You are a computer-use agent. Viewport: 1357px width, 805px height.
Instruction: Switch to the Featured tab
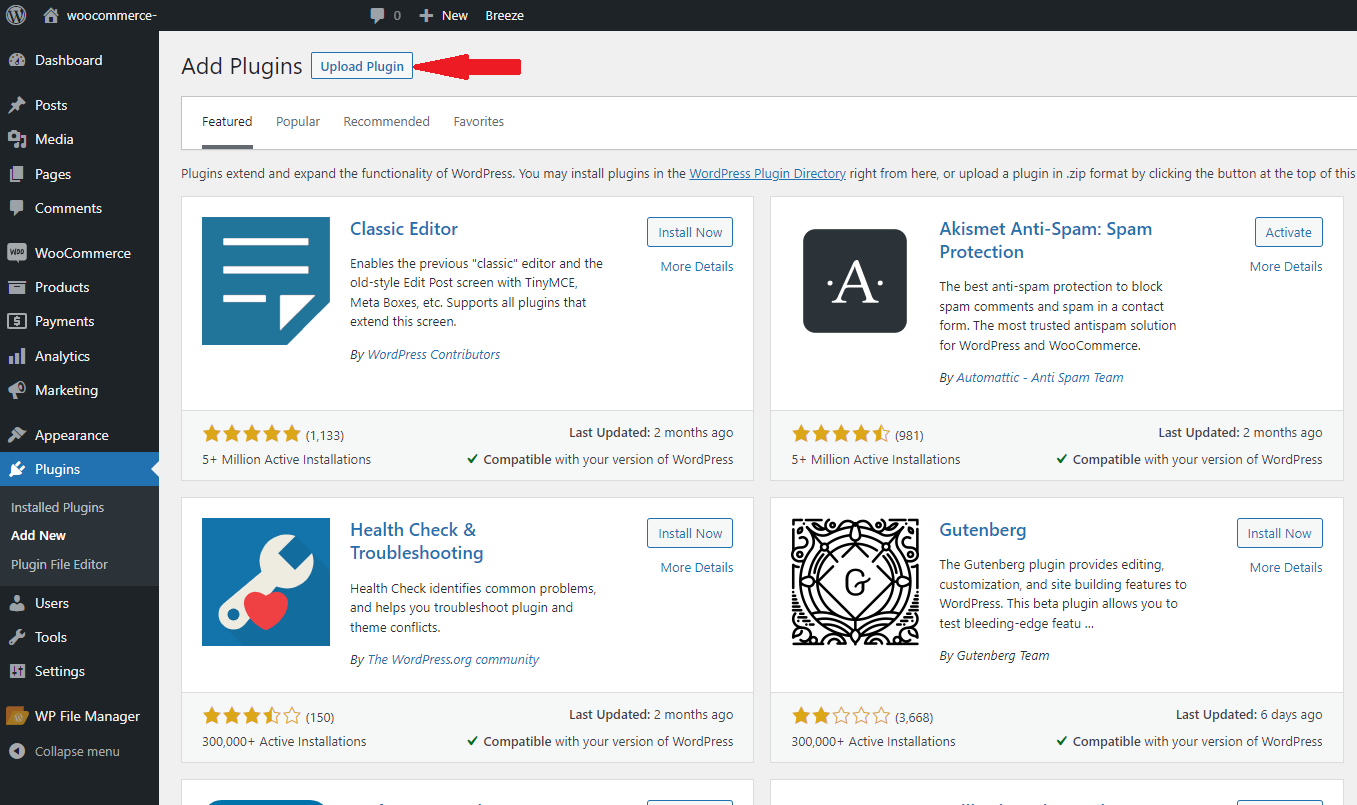point(227,122)
